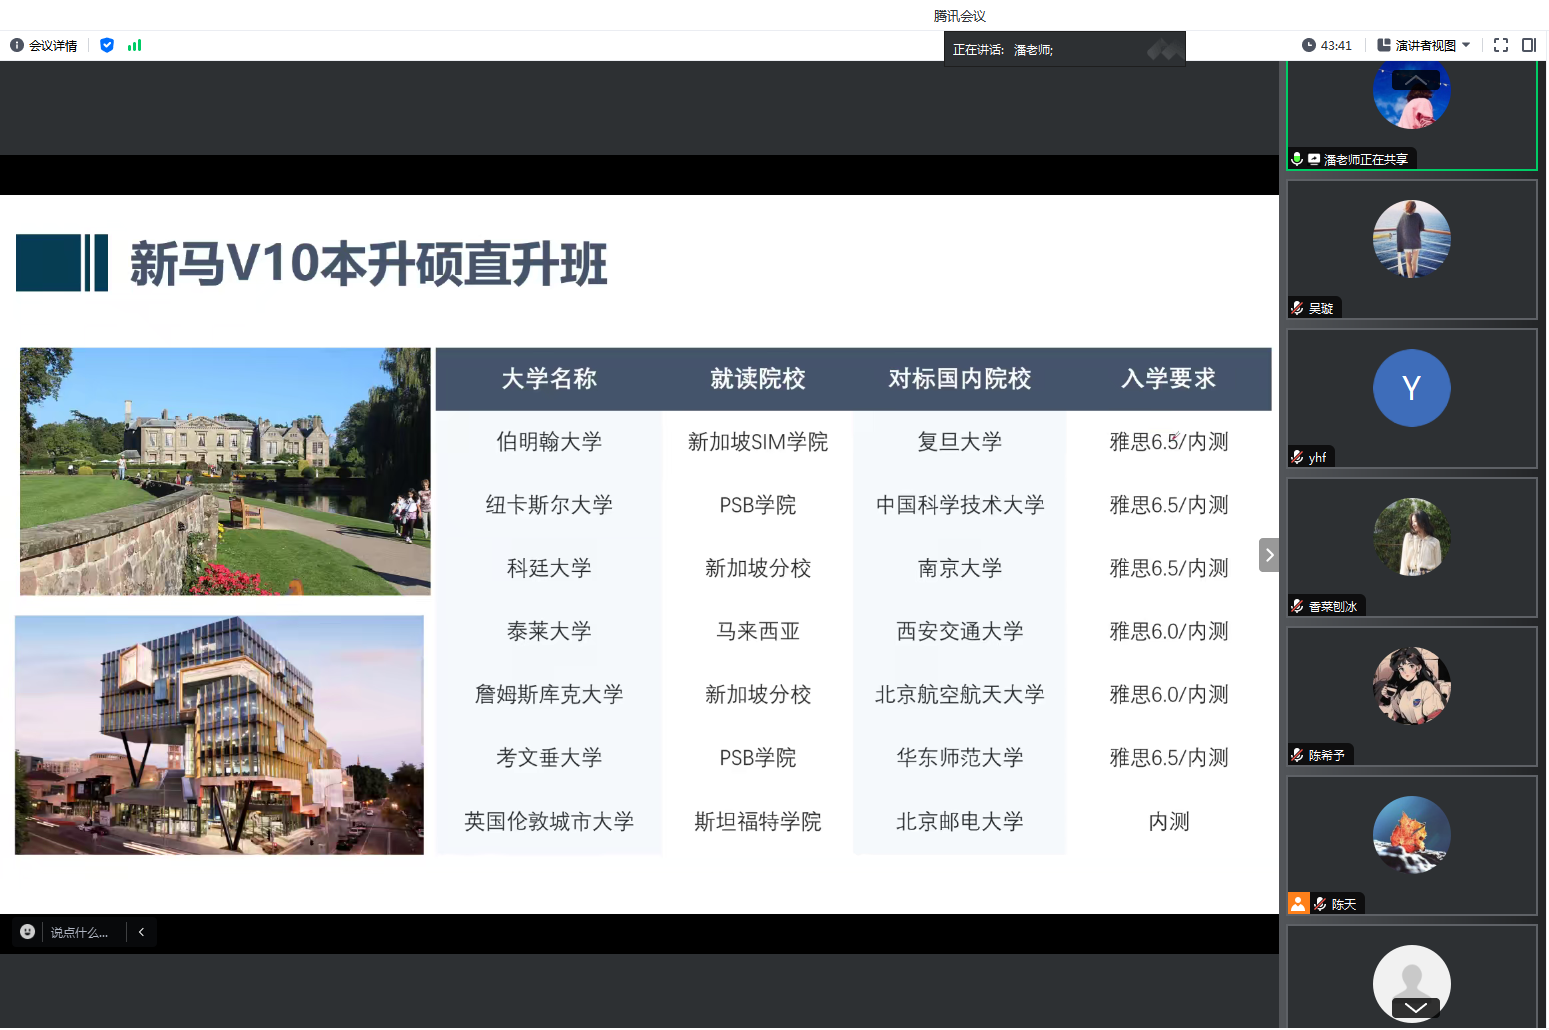1549x1030 pixels.
Task: Open the 会议详情 meeting info
Action: click(x=44, y=46)
